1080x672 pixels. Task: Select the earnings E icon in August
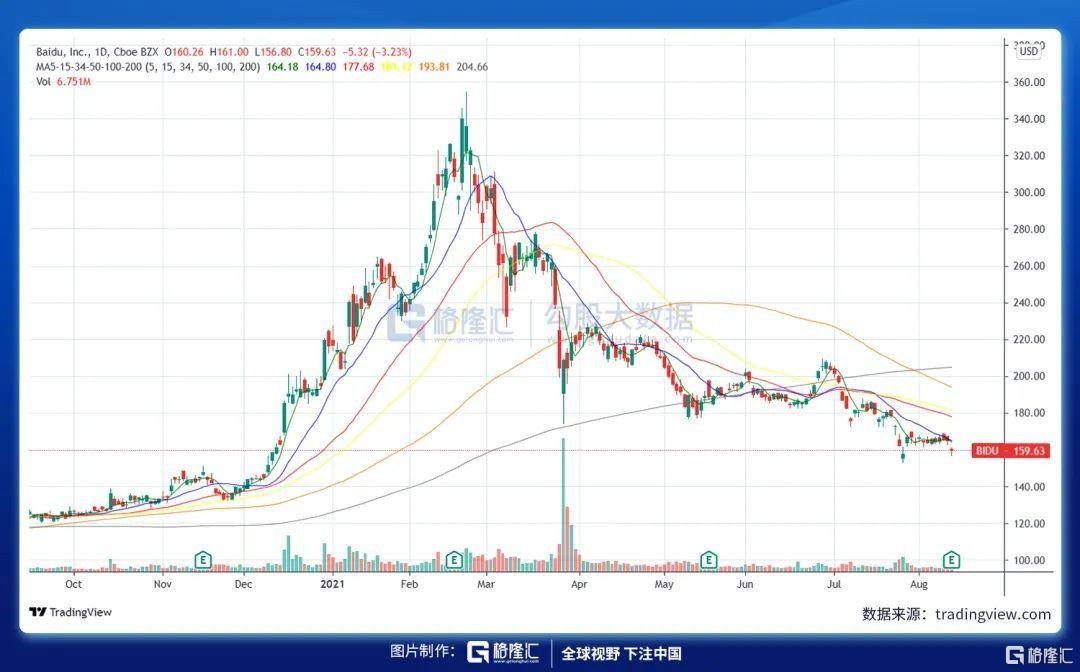[952, 558]
